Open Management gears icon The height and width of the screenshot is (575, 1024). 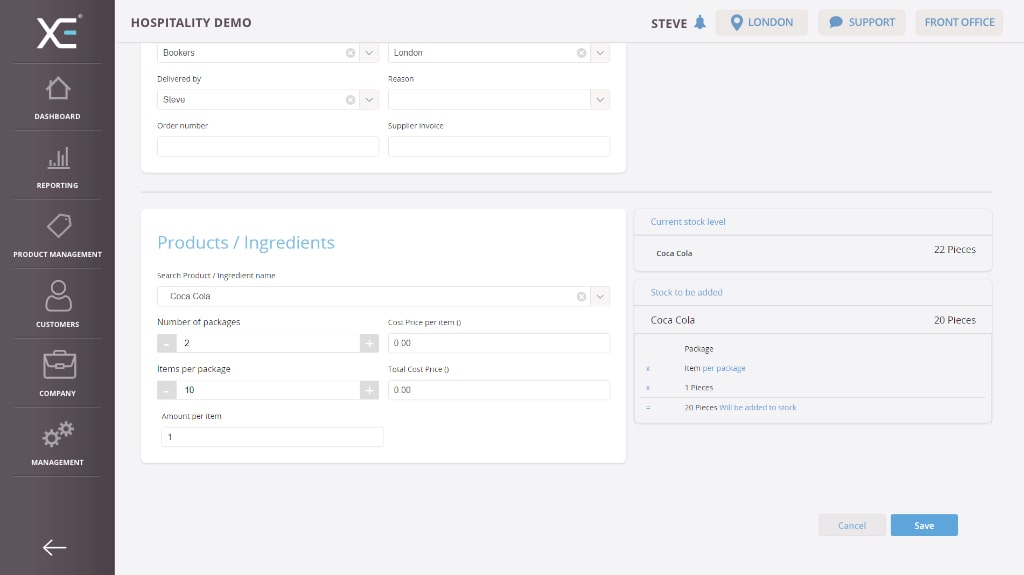(57, 434)
